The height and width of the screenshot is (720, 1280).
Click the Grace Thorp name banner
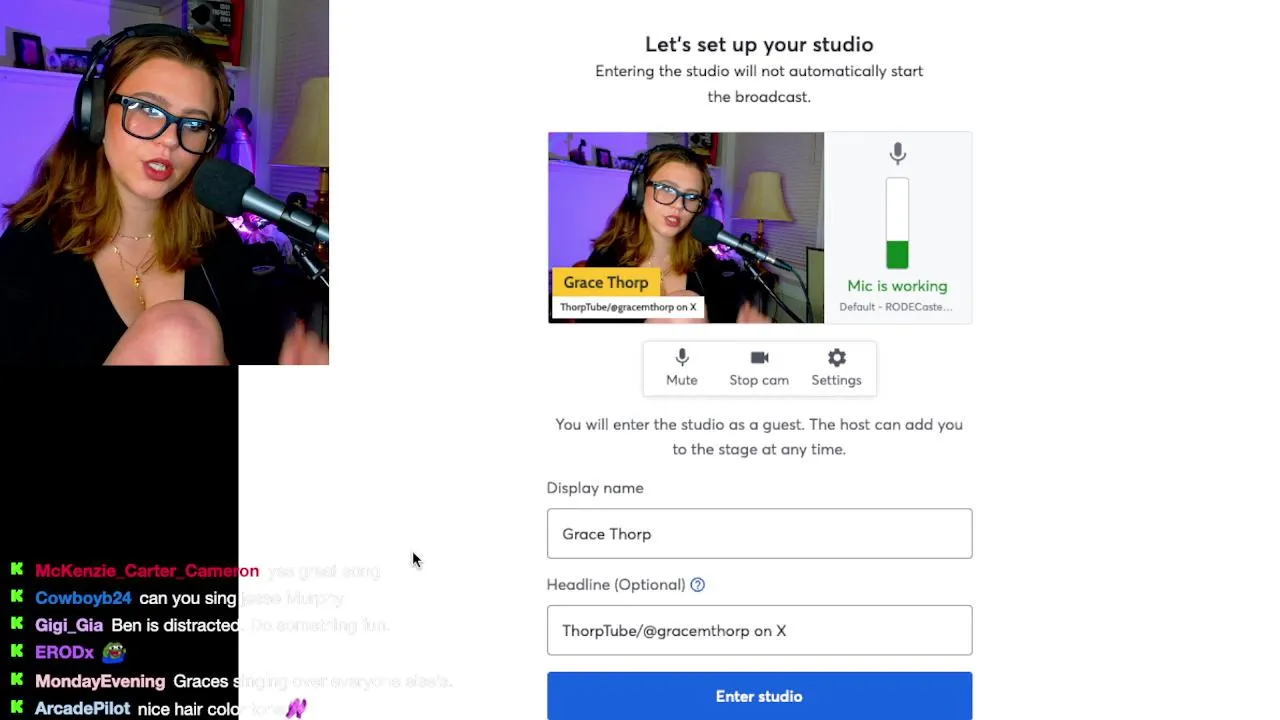[x=605, y=283]
